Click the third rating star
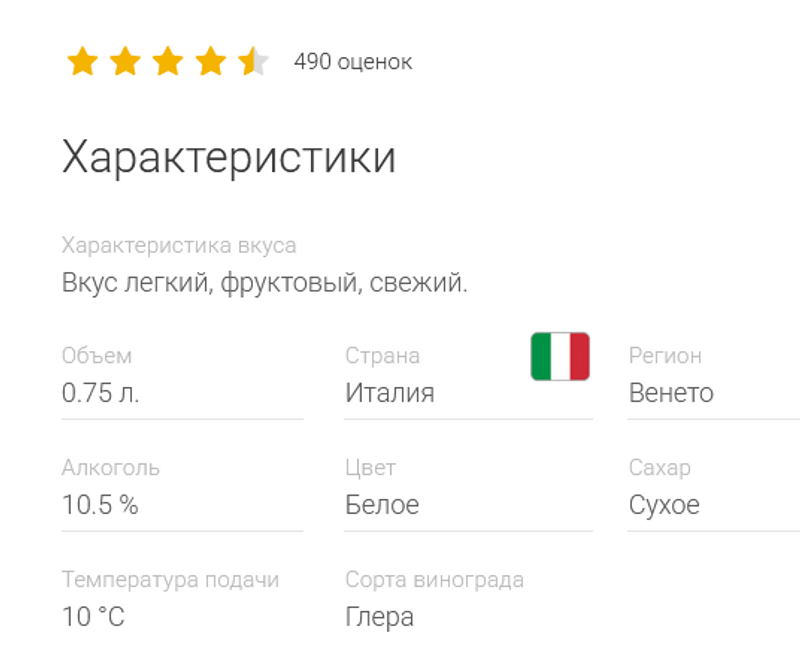 tap(168, 62)
